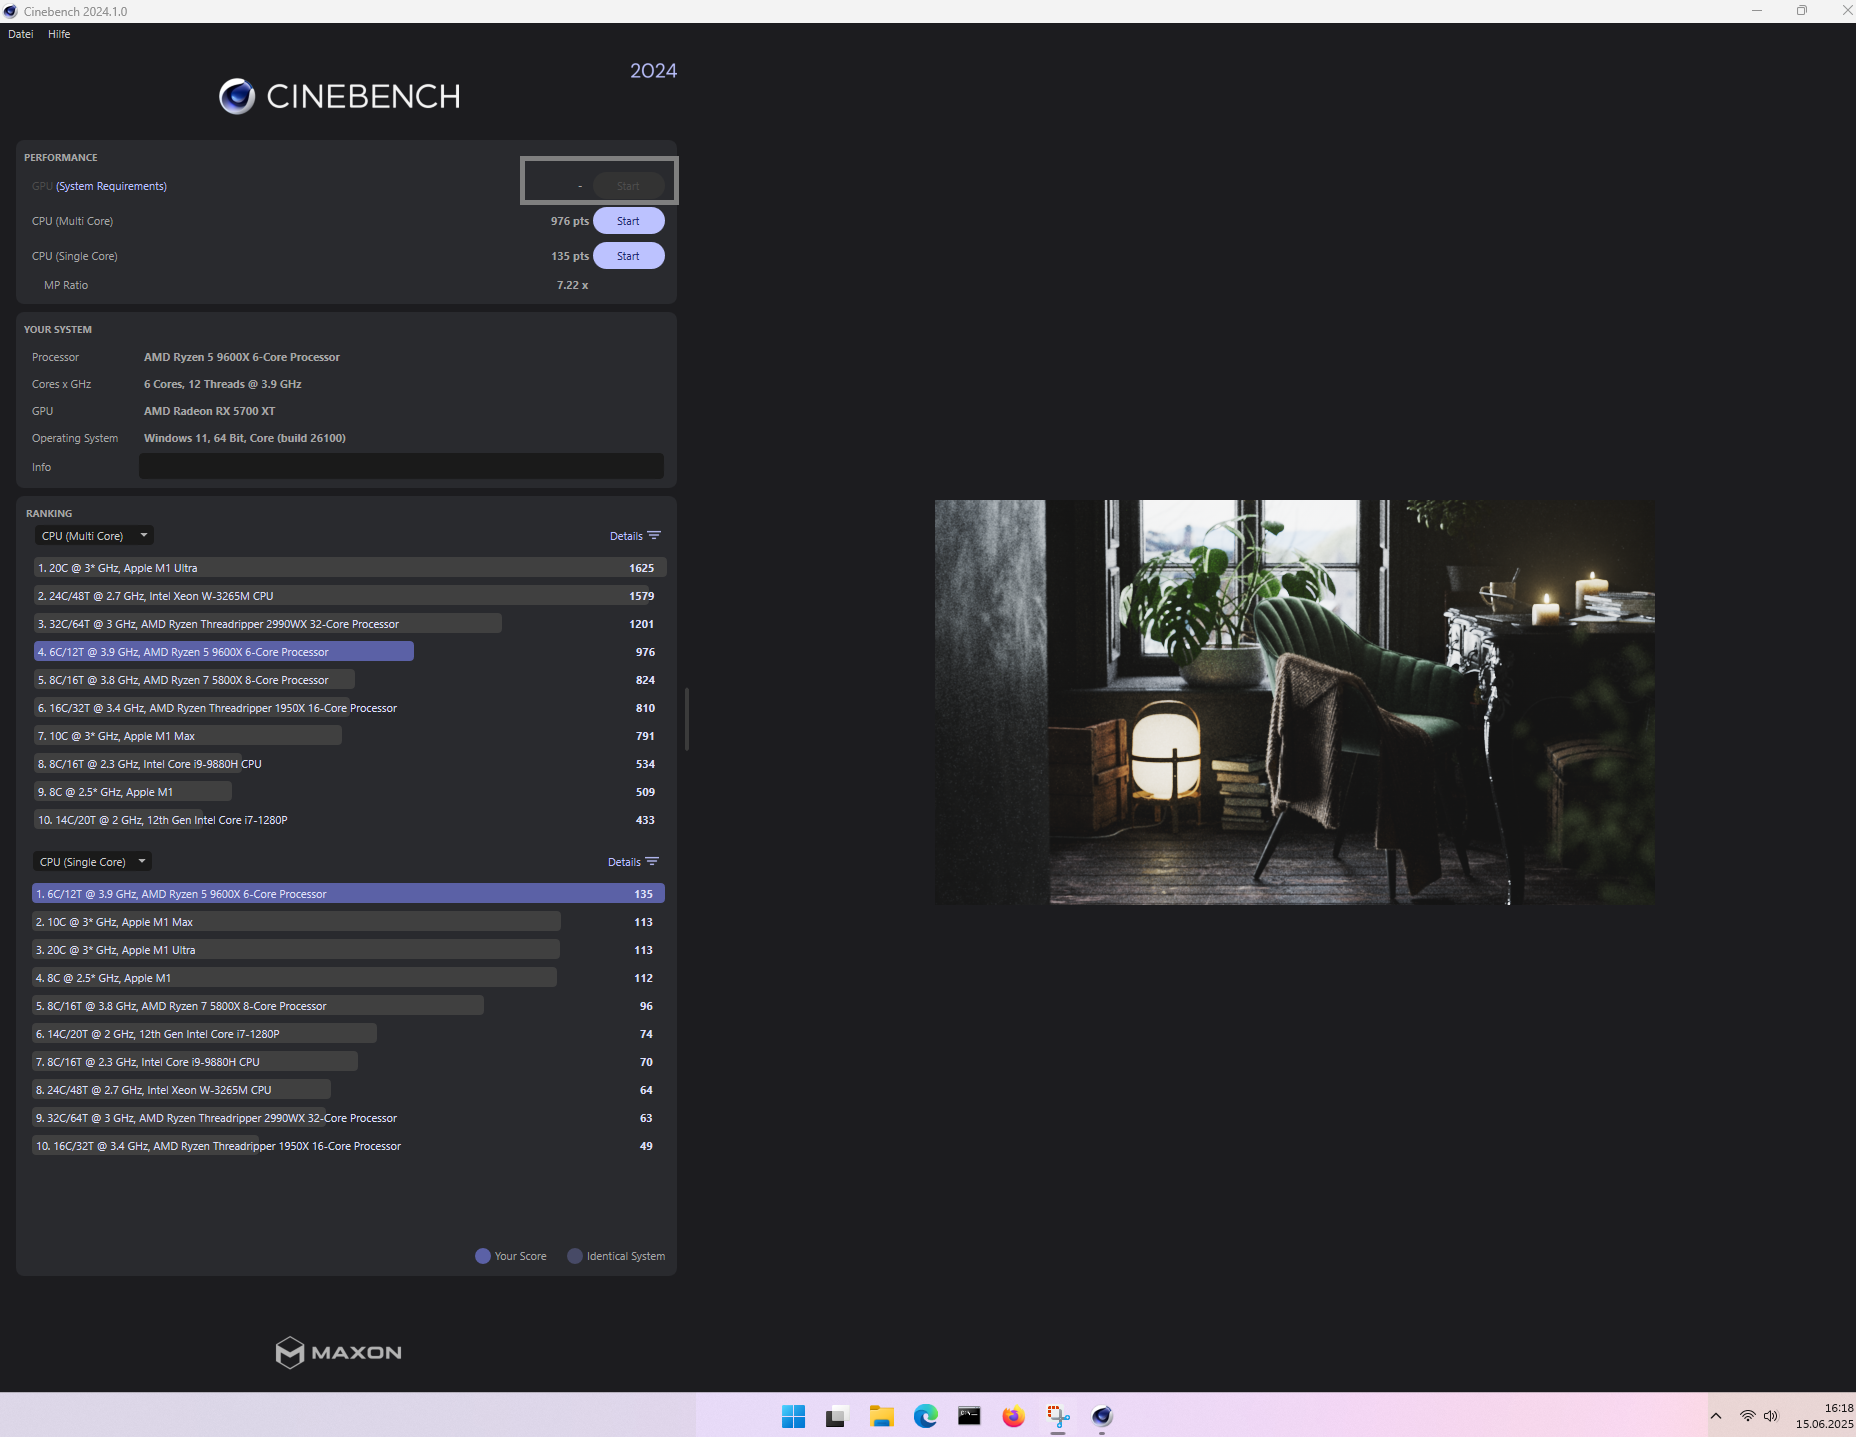Viewport: 1856px width, 1437px height.
Task: Show hidden system tray icons
Action: click(1716, 1416)
